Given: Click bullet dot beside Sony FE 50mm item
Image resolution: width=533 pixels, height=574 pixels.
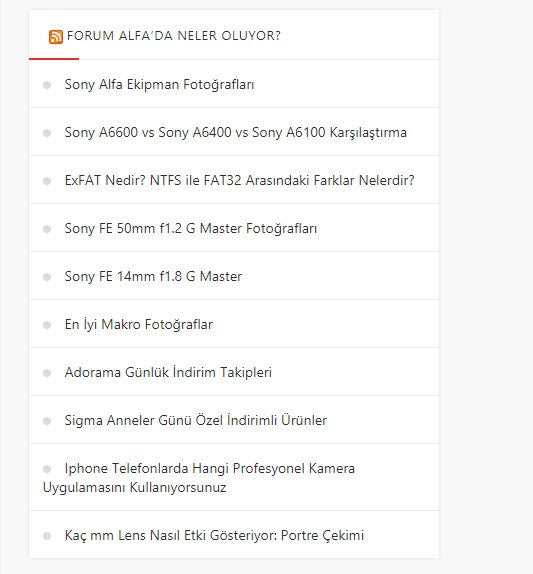Looking at the screenshot, I should [x=47, y=229].
